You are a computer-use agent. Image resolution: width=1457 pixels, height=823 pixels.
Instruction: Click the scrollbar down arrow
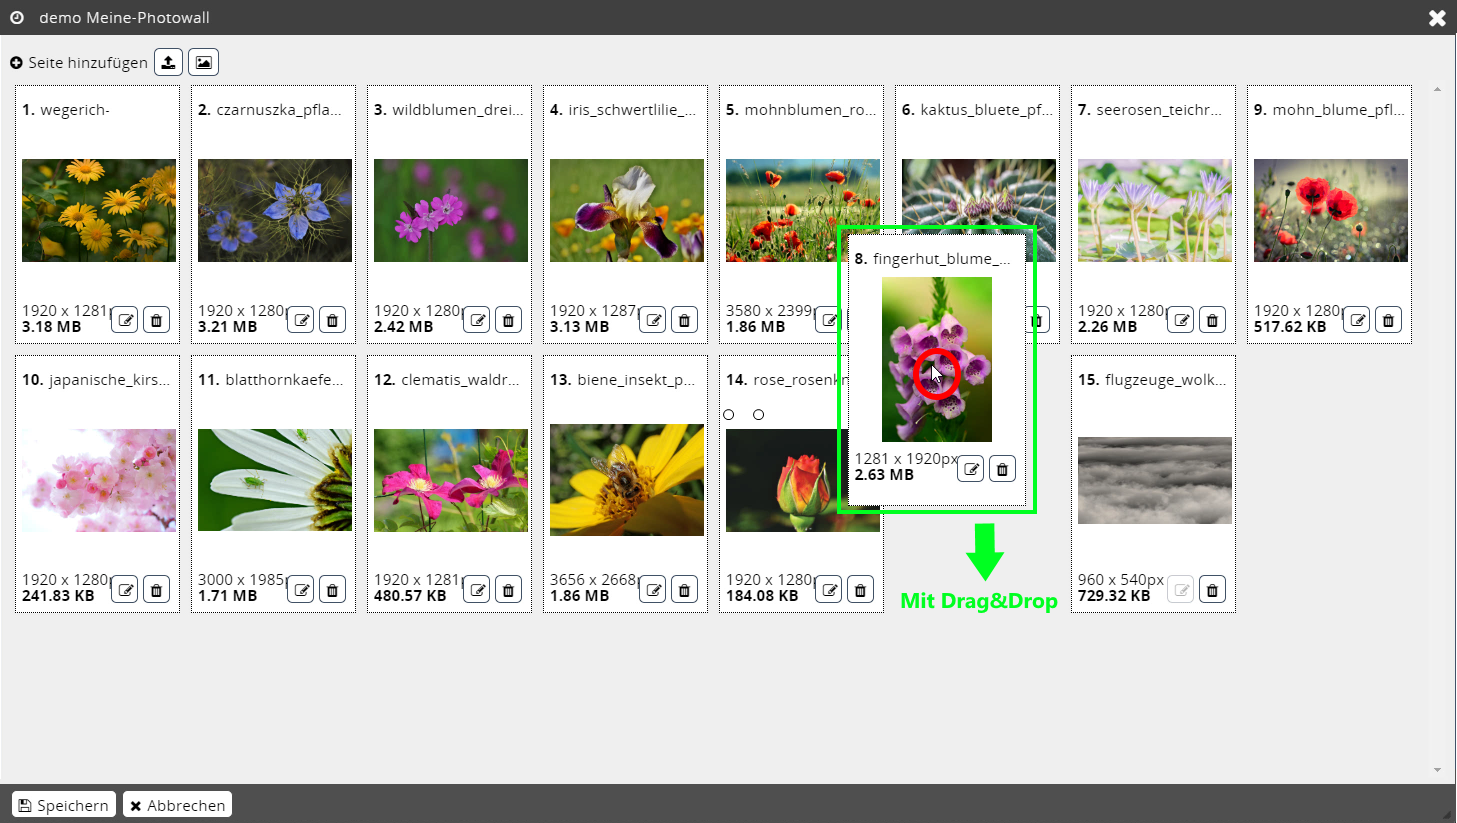(x=1437, y=770)
